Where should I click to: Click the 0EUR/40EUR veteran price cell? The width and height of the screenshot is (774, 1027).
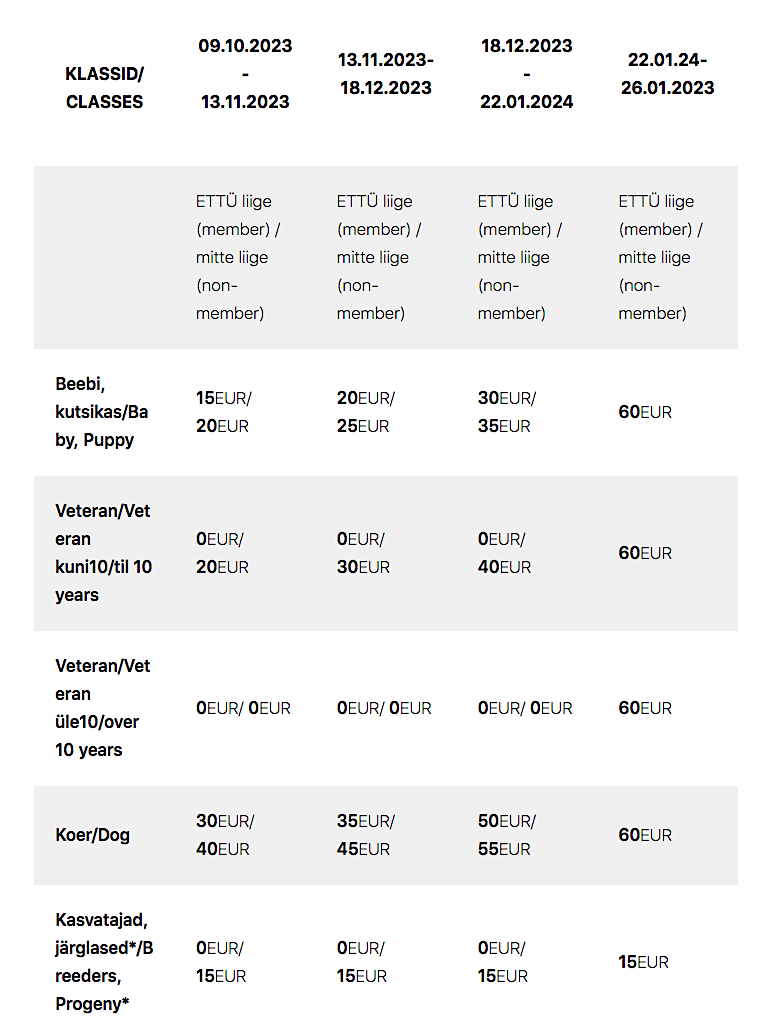(x=504, y=553)
